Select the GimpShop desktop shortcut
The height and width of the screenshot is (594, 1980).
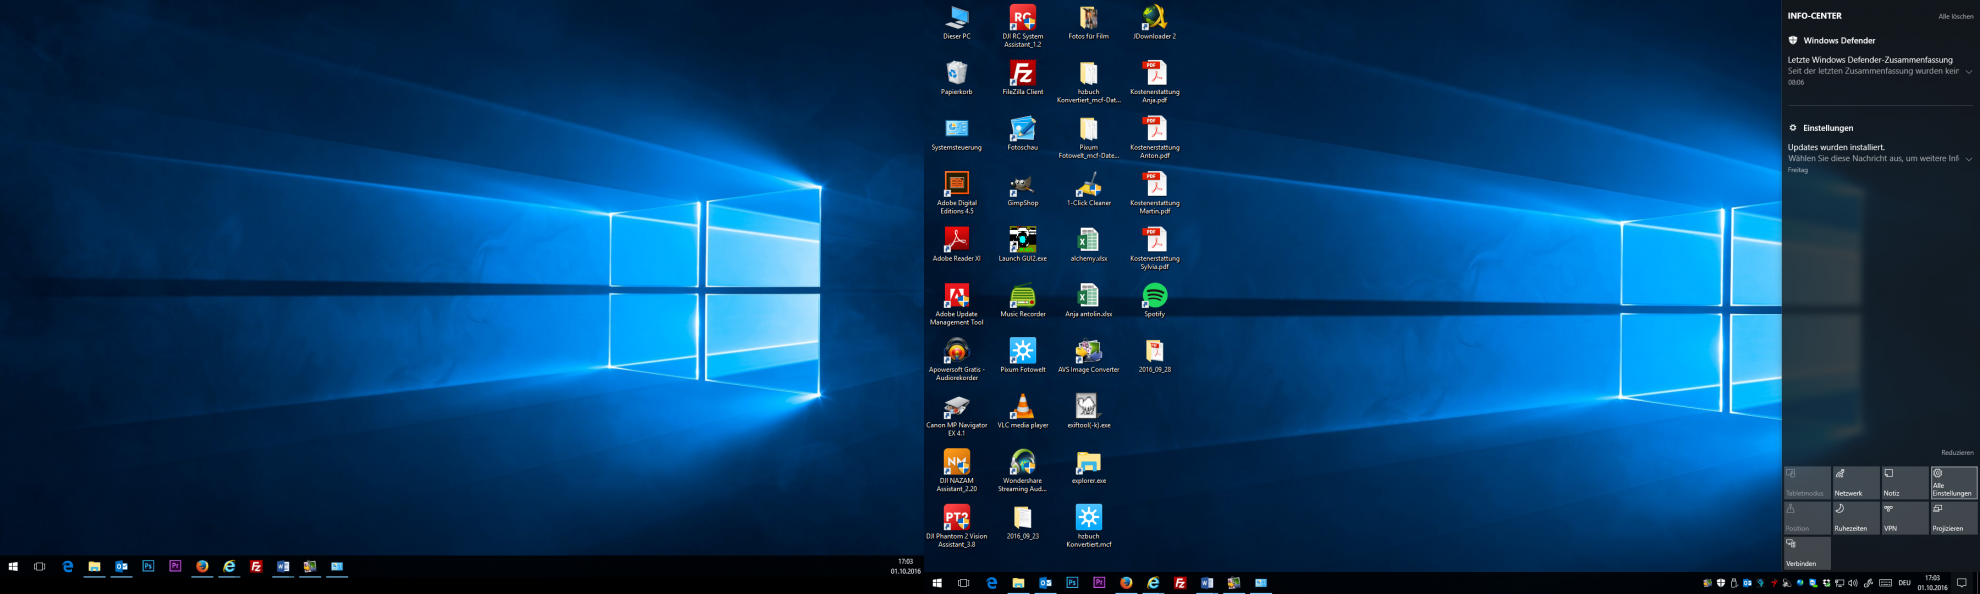(1023, 190)
